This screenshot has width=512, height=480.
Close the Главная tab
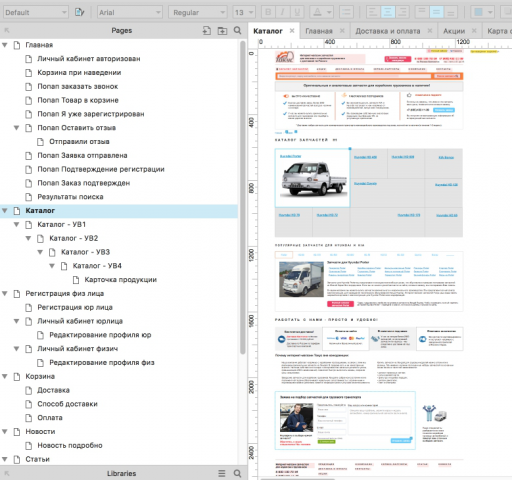pyautogui.click(x=342, y=31)
